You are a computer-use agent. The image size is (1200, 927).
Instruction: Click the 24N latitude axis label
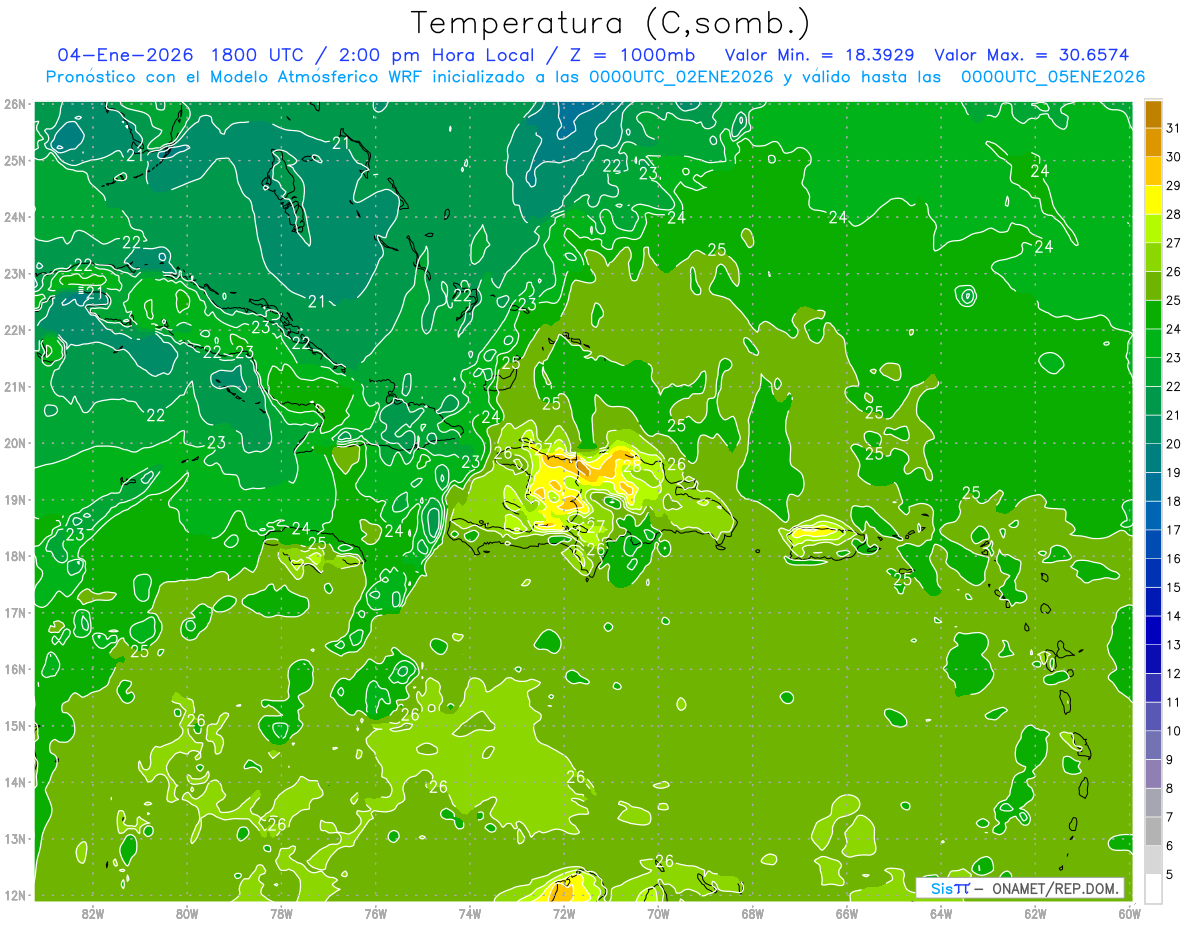(x=14, y=217)
